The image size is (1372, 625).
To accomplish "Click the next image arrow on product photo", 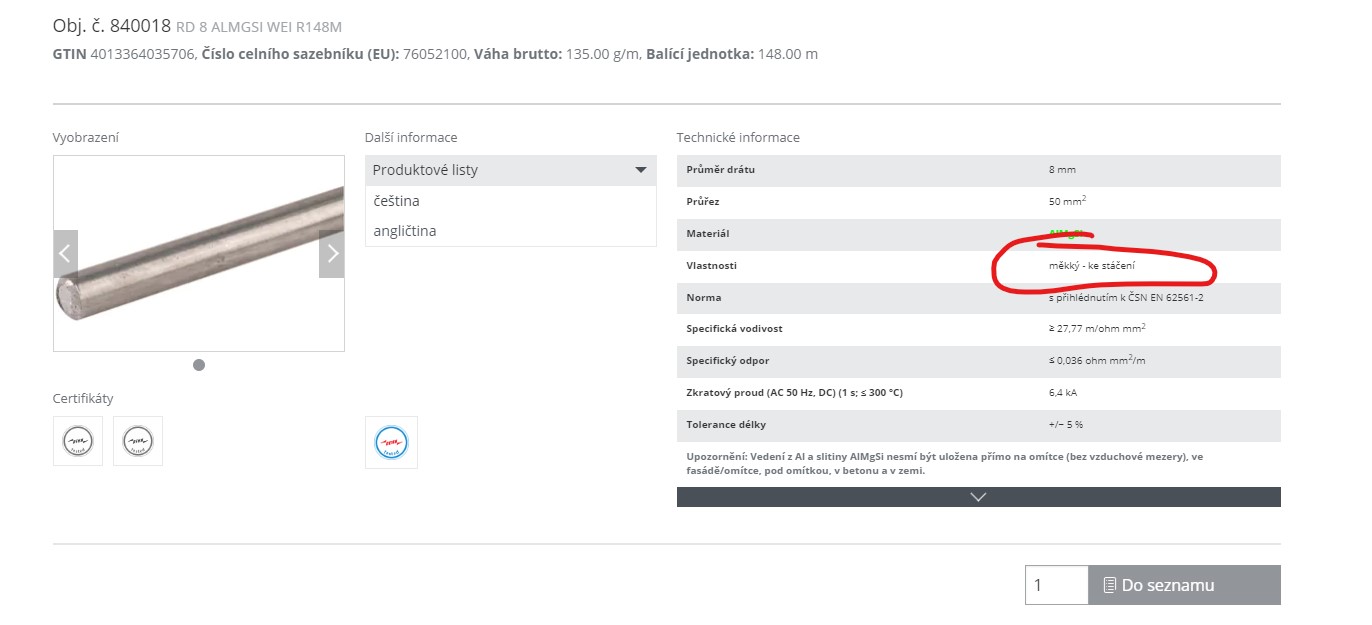I will tap(332, 254).
